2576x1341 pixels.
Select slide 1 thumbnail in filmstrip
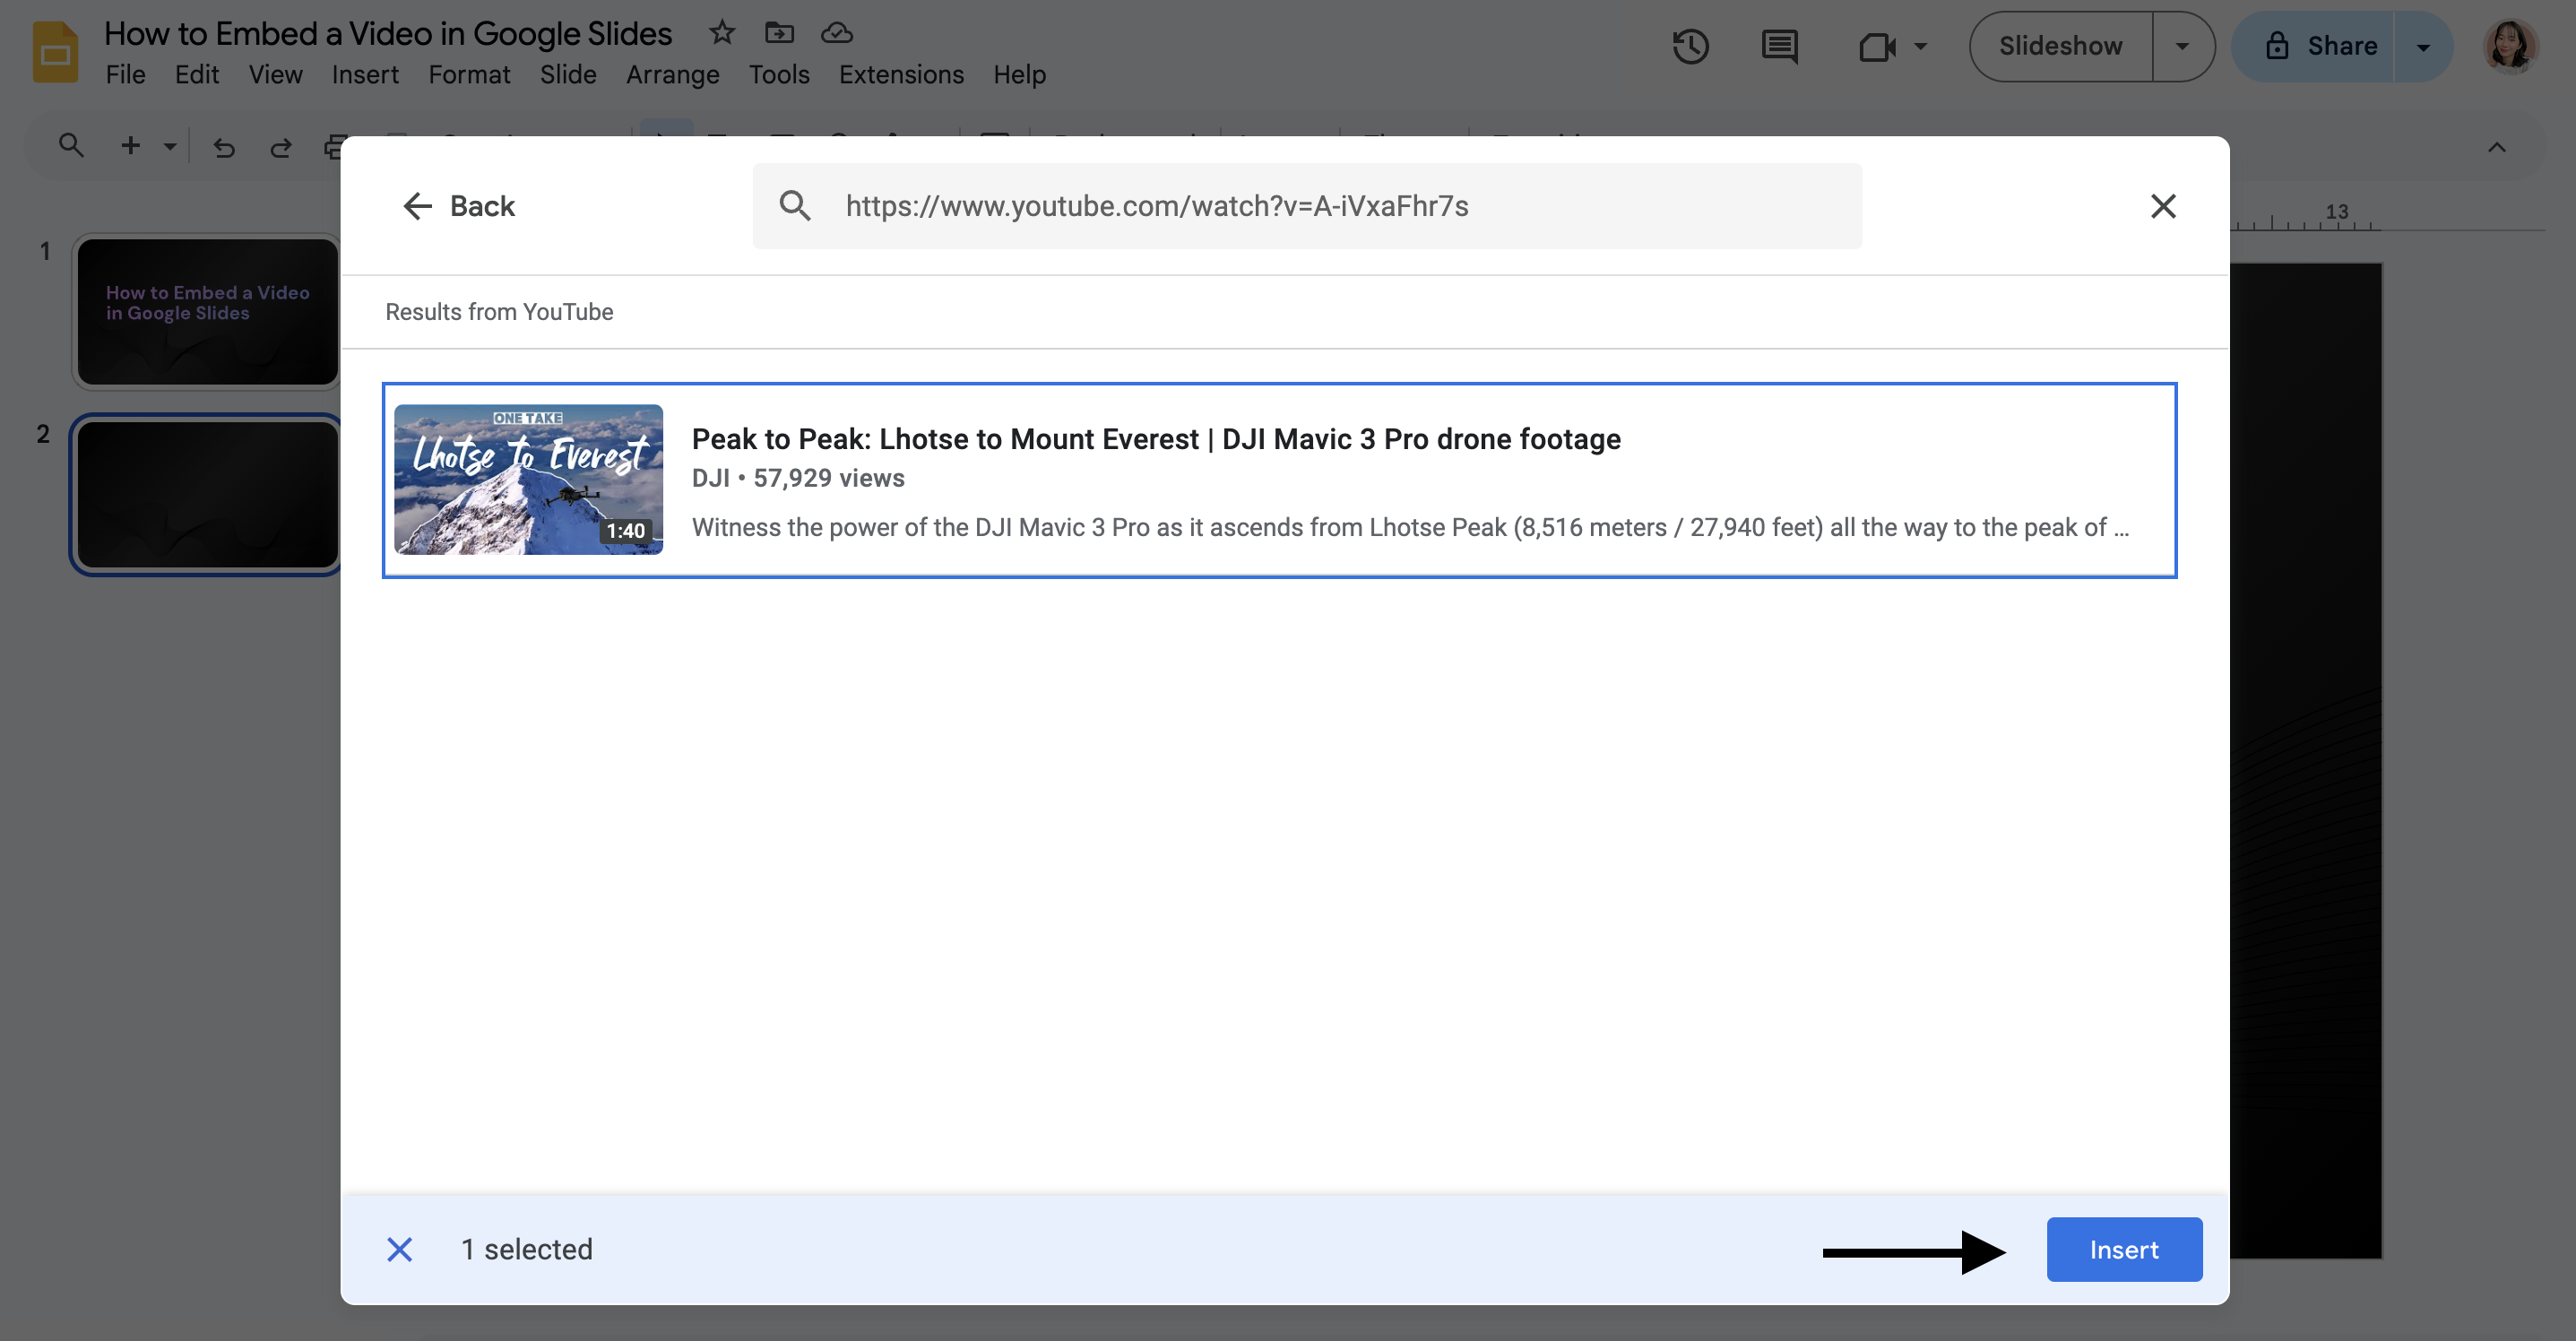(x=207, y=311)
